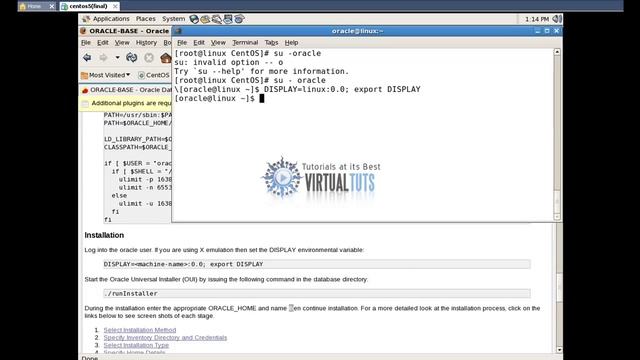
Task: Click the Firefox page scrollbar down arrow
Action: click(x=559, y=350)
